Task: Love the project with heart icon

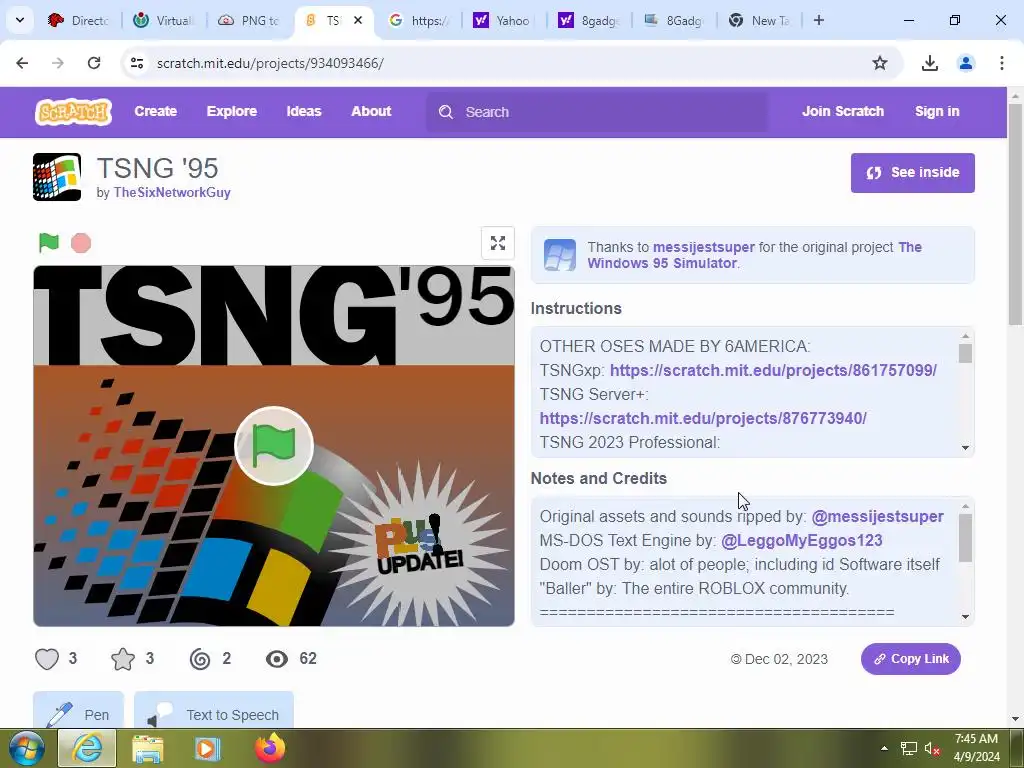Action: coord(47,659)
